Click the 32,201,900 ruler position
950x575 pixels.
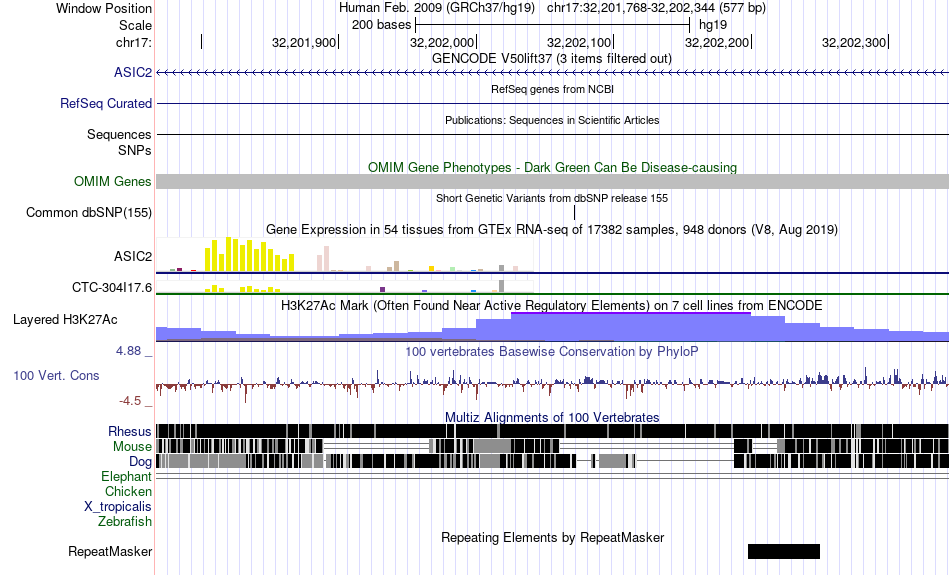click(304, 42)
